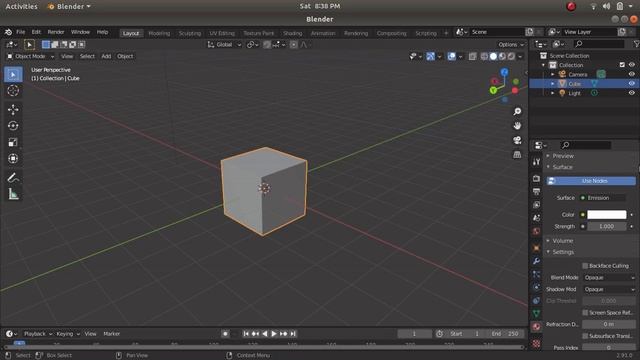
Task: Open the Ubuntu Activities overview
Action: (x=21, y=7)
